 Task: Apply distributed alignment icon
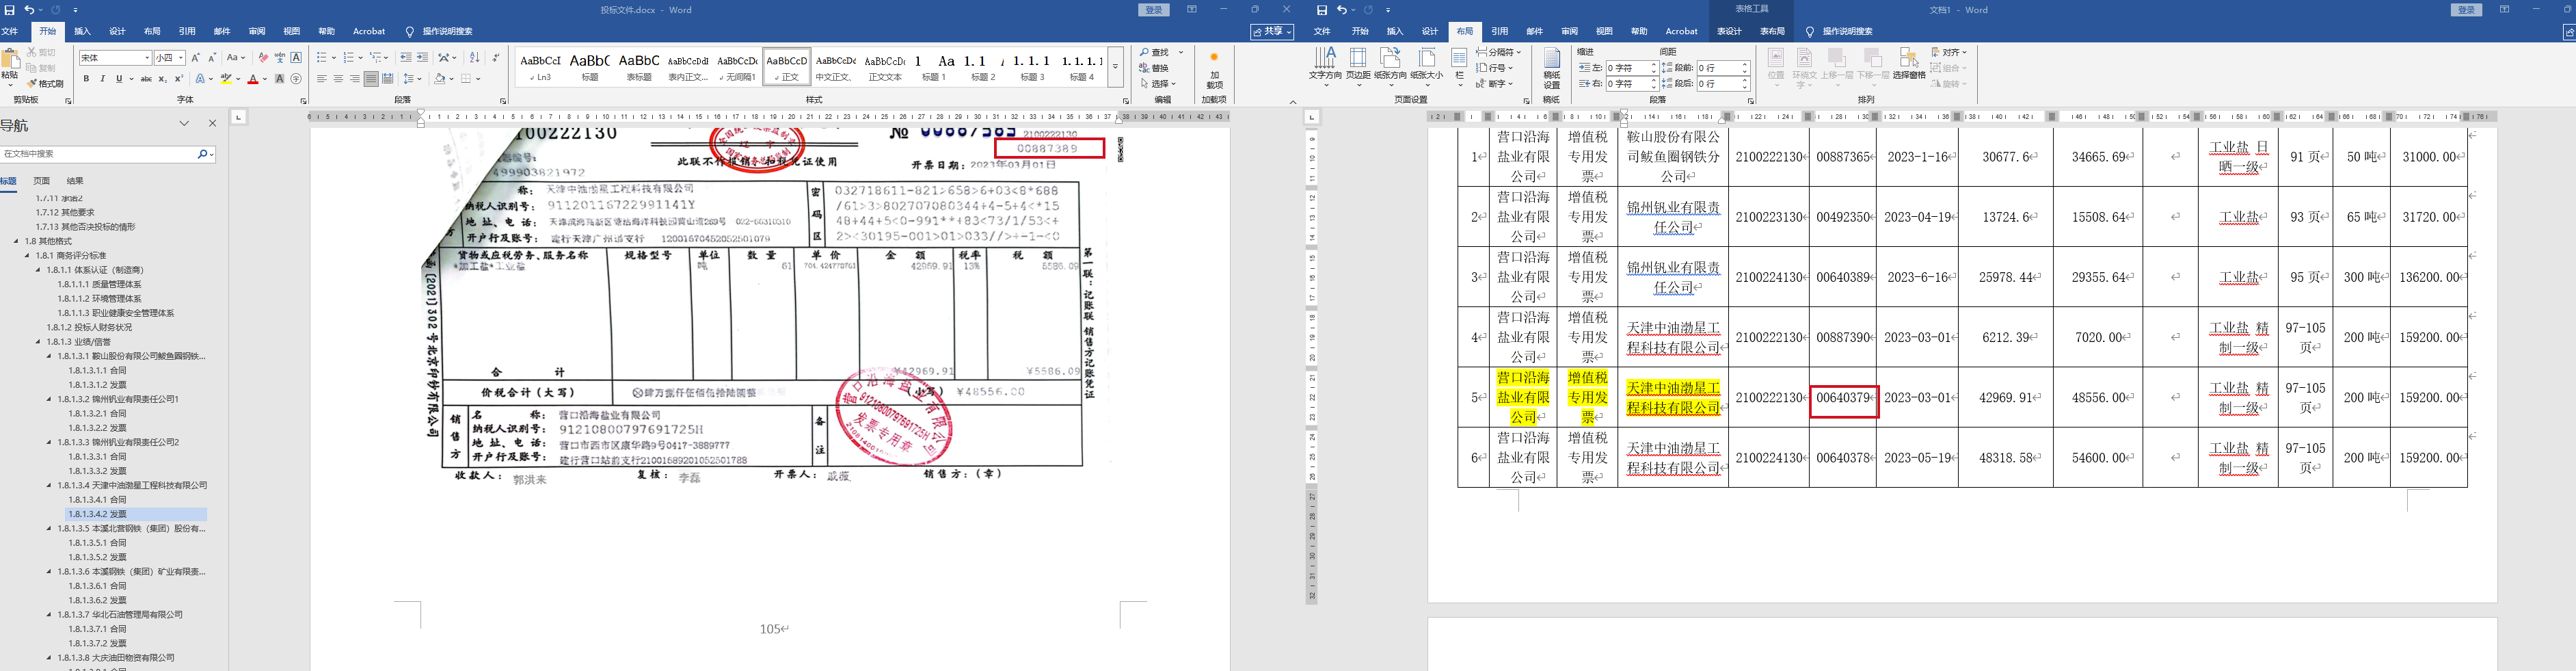pyautogui.click(x=387, y=79)
